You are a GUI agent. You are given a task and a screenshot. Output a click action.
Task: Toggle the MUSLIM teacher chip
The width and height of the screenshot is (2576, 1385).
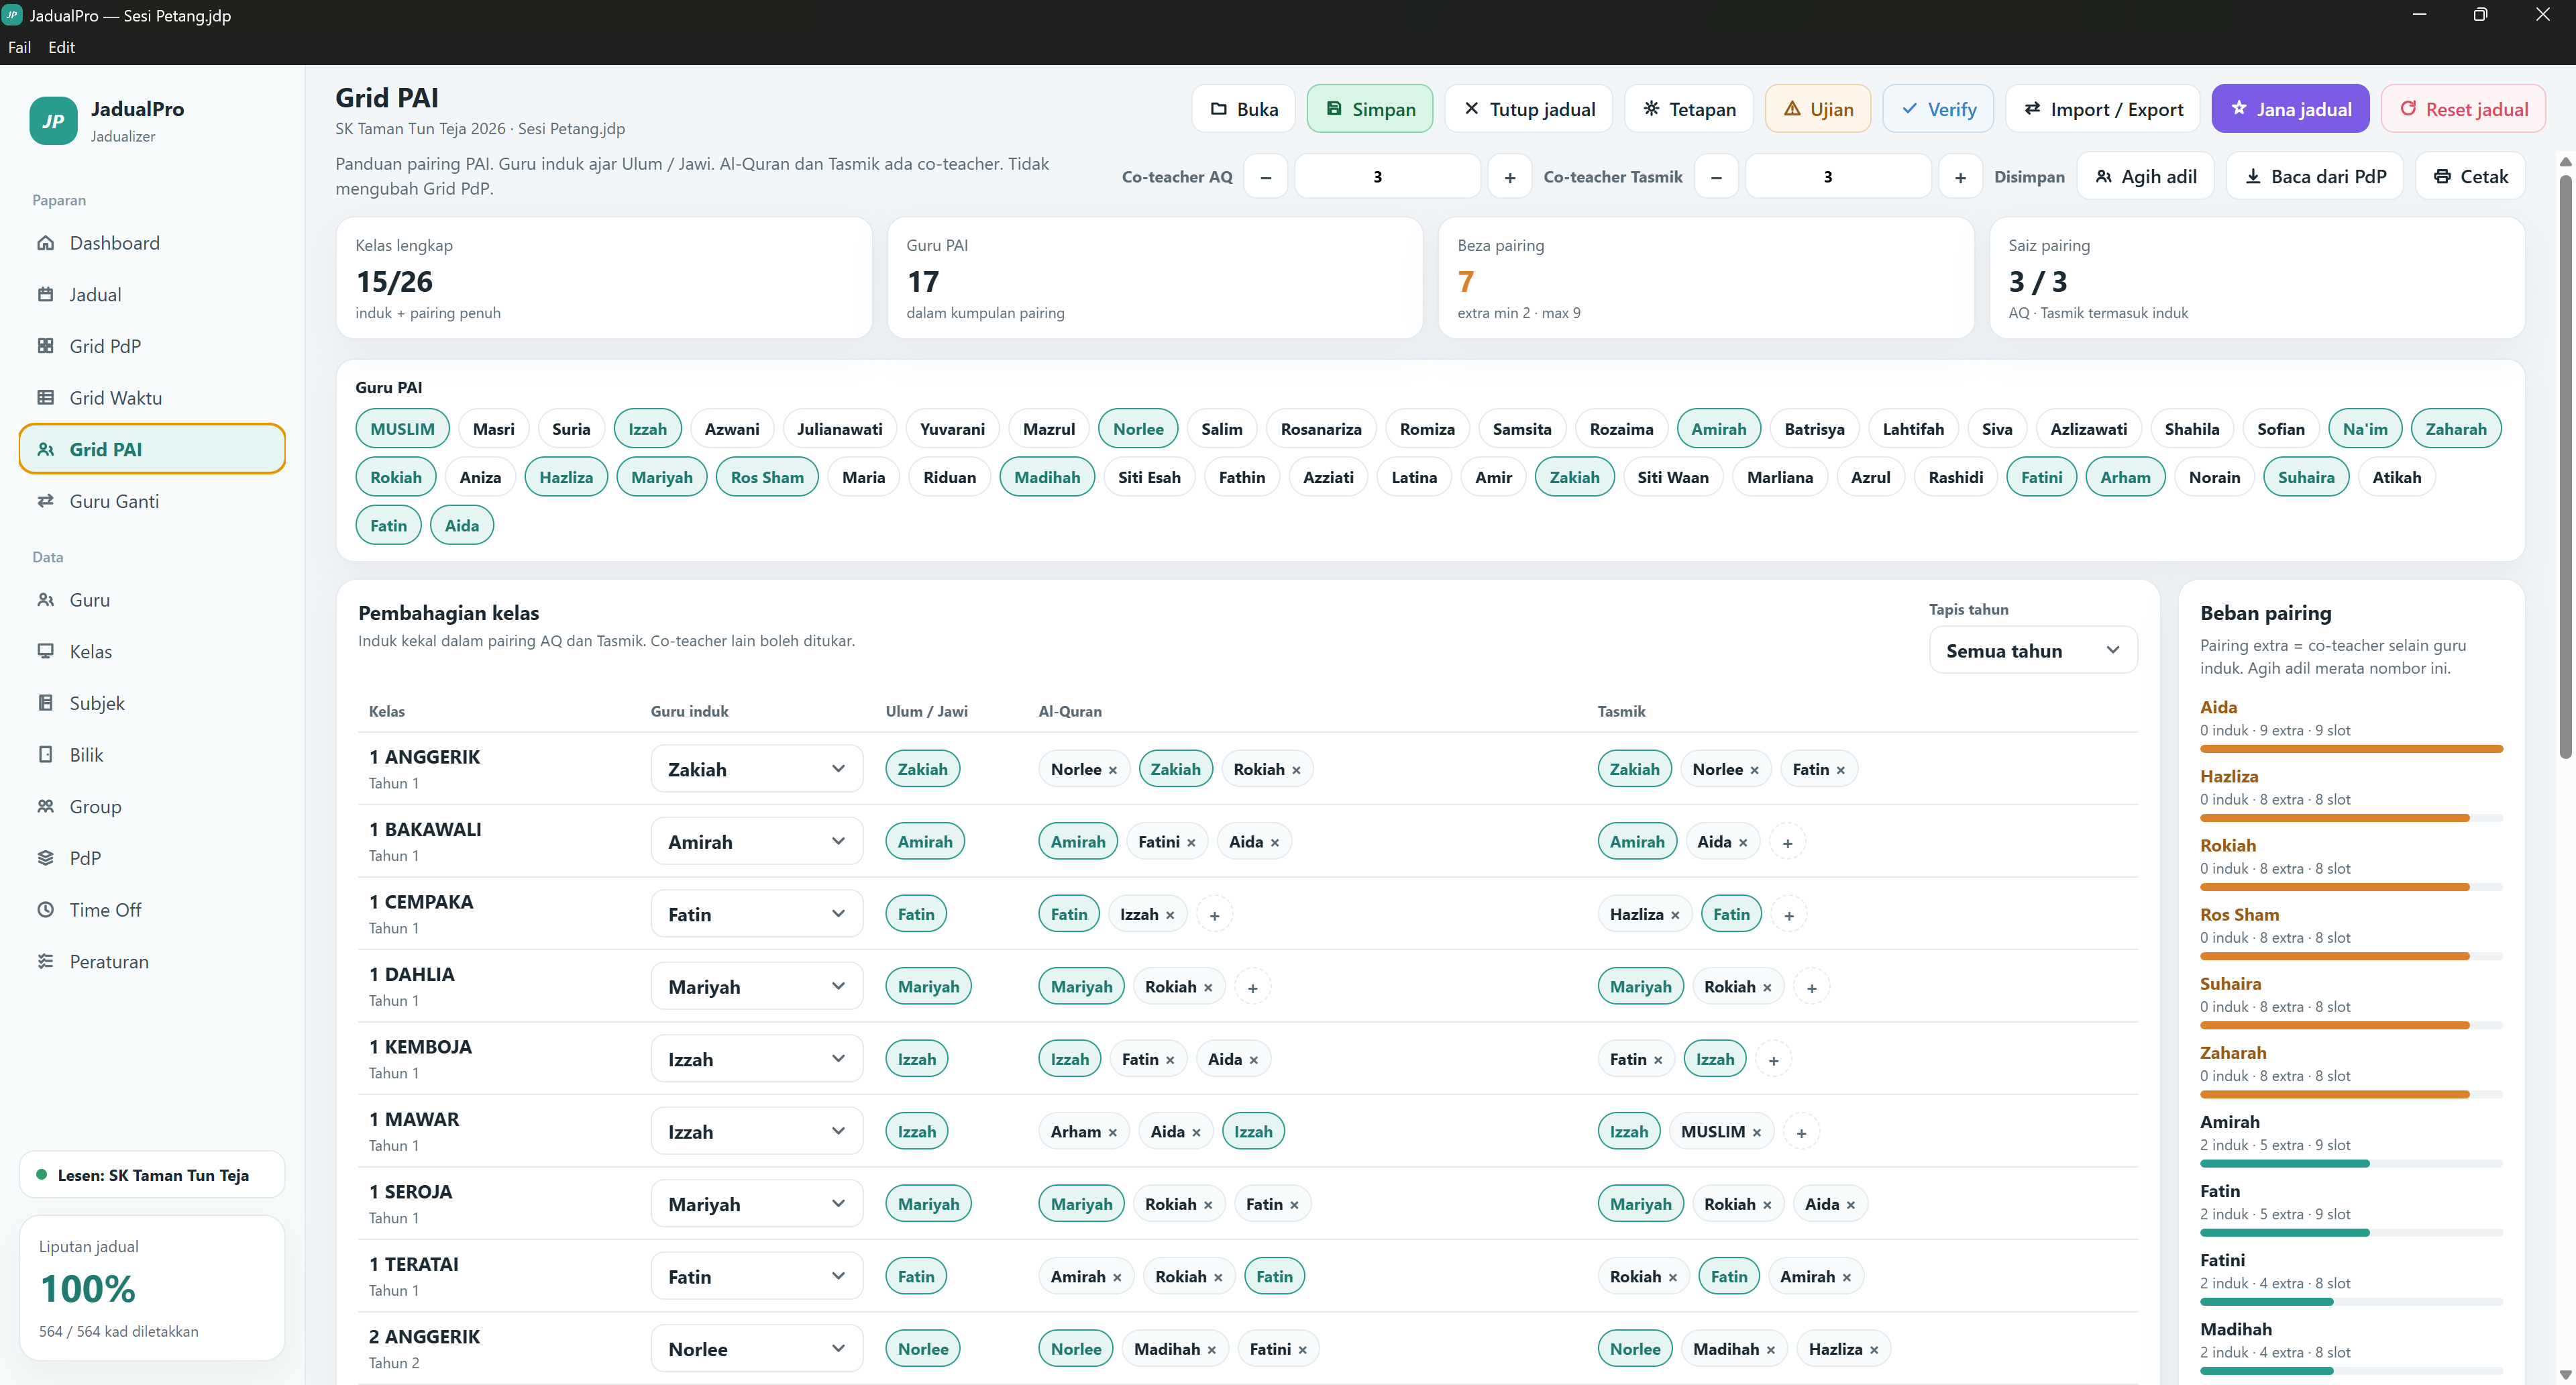(402, 429)
